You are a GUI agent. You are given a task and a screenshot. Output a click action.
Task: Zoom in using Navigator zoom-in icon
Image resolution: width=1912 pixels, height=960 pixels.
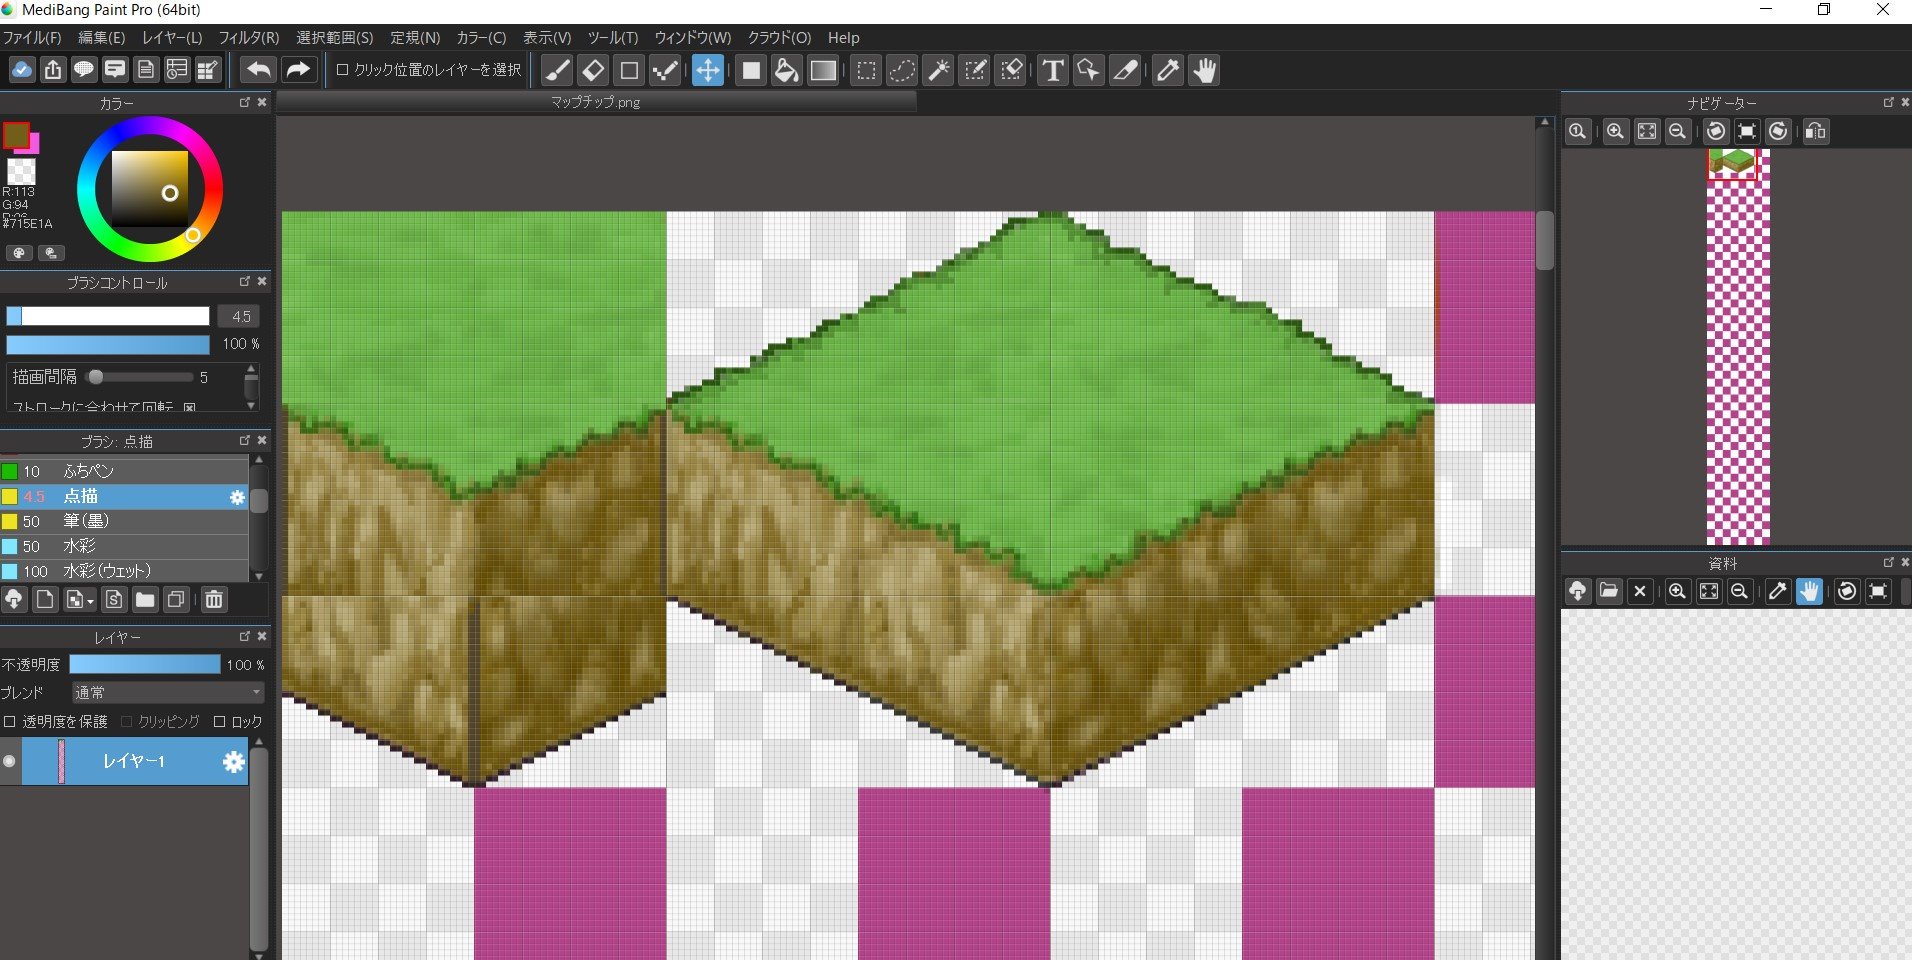pyautogui.click(x=1614, y=132)
